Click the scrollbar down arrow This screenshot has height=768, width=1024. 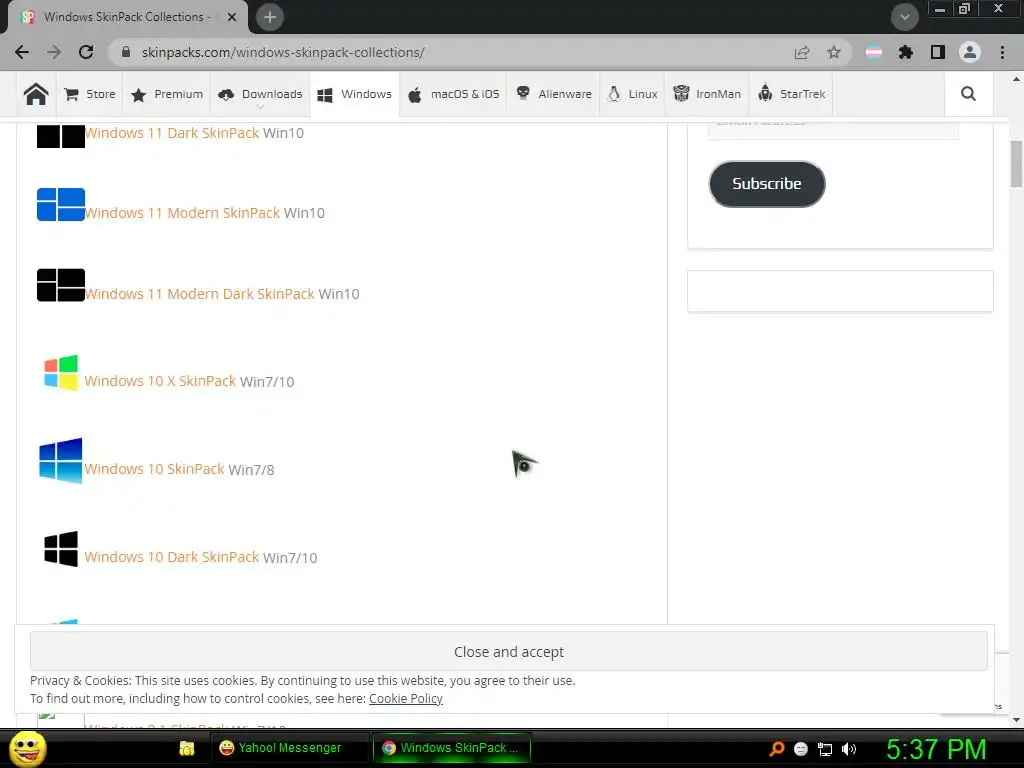(1016, 719)
